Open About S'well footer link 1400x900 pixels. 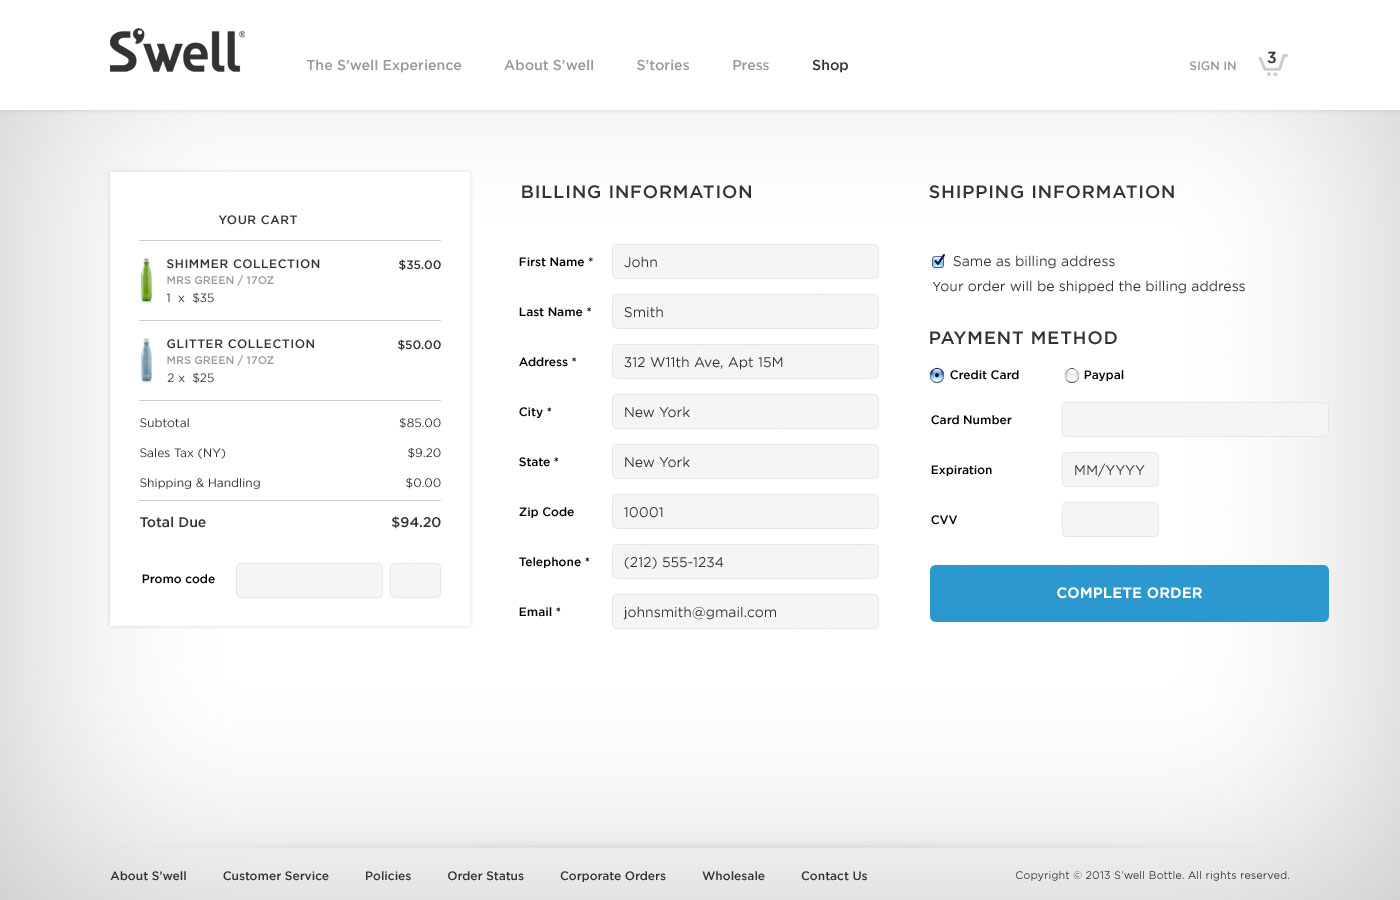tap(148, 876)
